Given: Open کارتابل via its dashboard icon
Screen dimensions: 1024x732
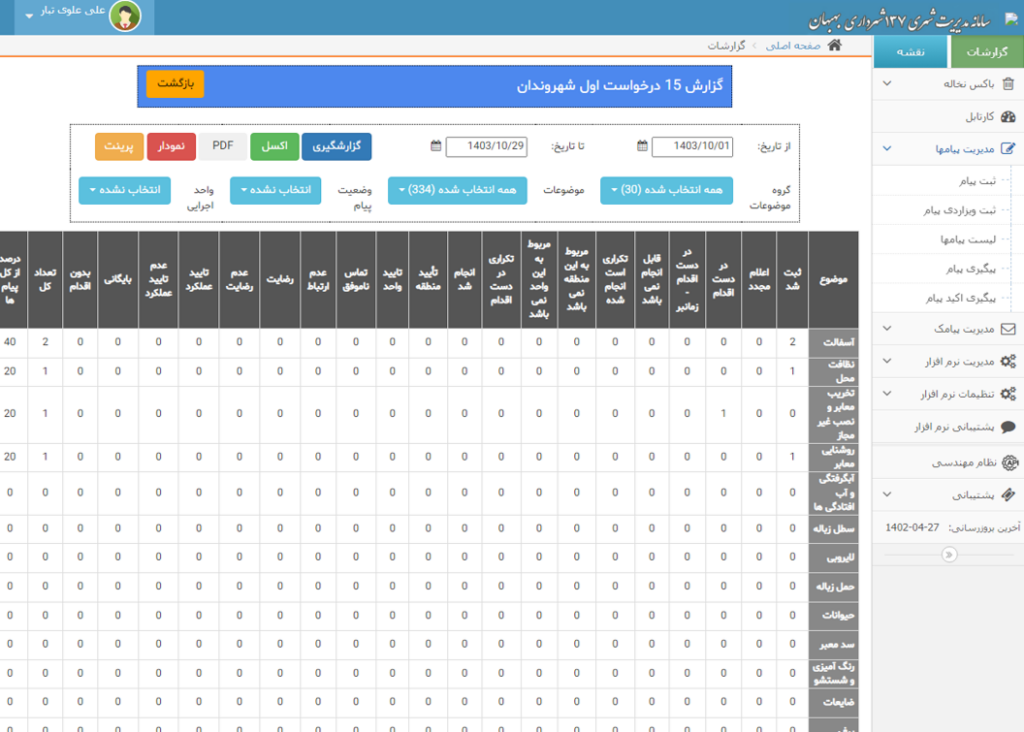Looking at the screenshot, I should (x=1008, y=117).
